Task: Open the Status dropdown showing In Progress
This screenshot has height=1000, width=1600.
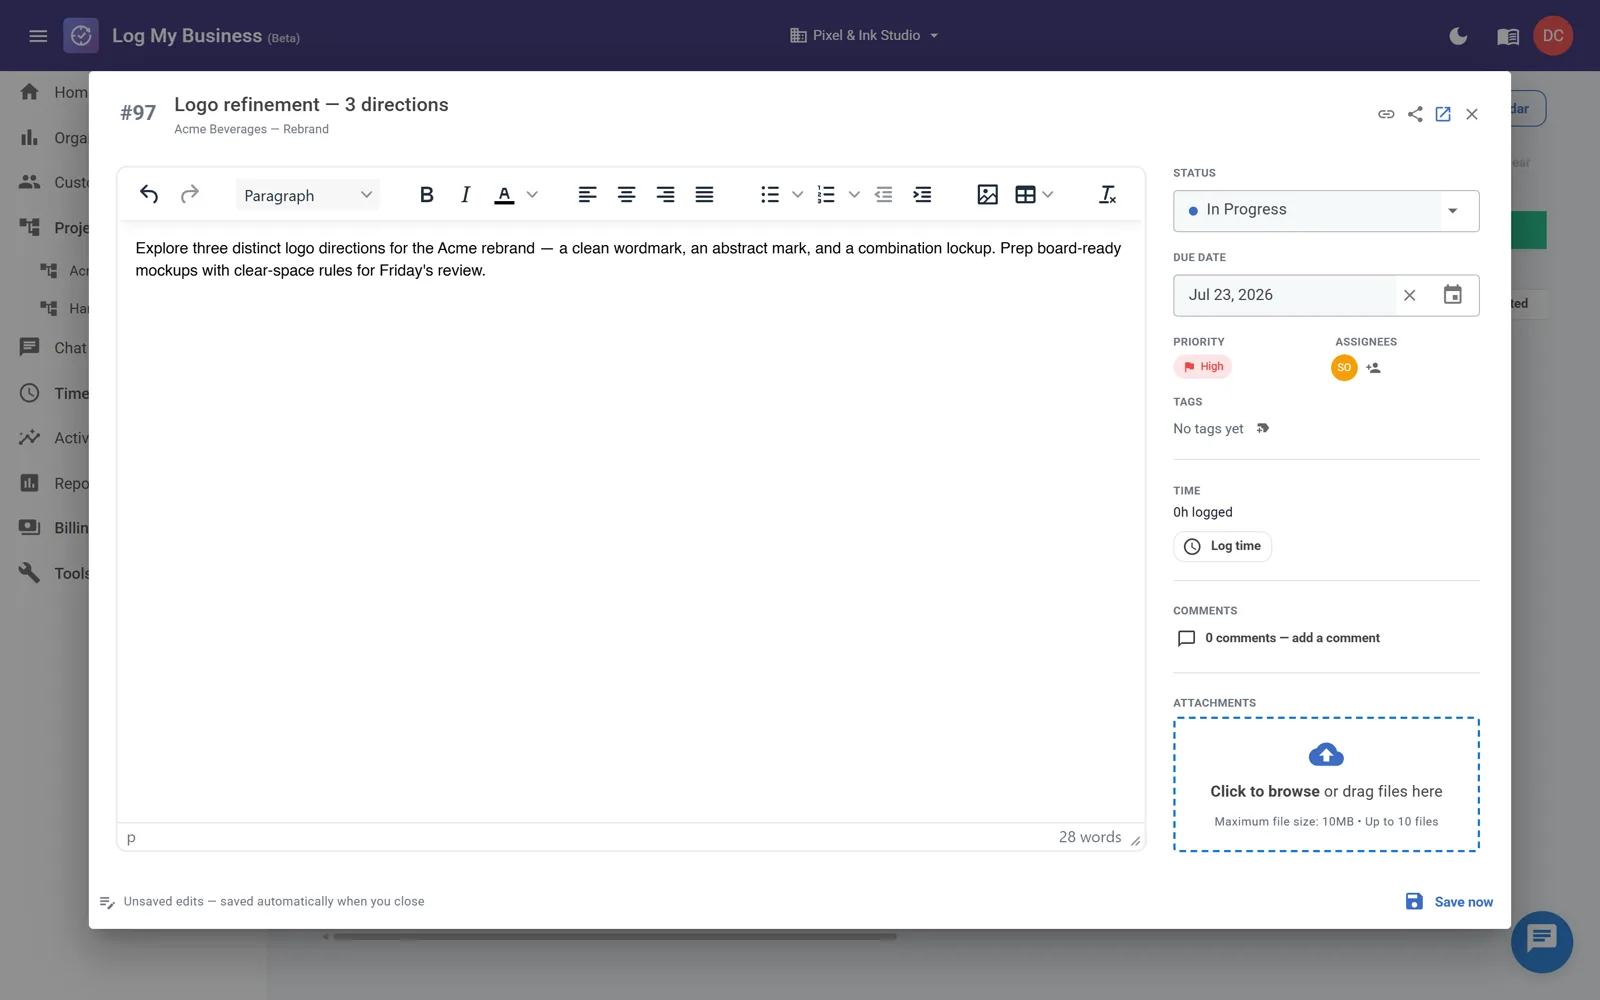Action: pyautogui.click(x=1326, y=210)
